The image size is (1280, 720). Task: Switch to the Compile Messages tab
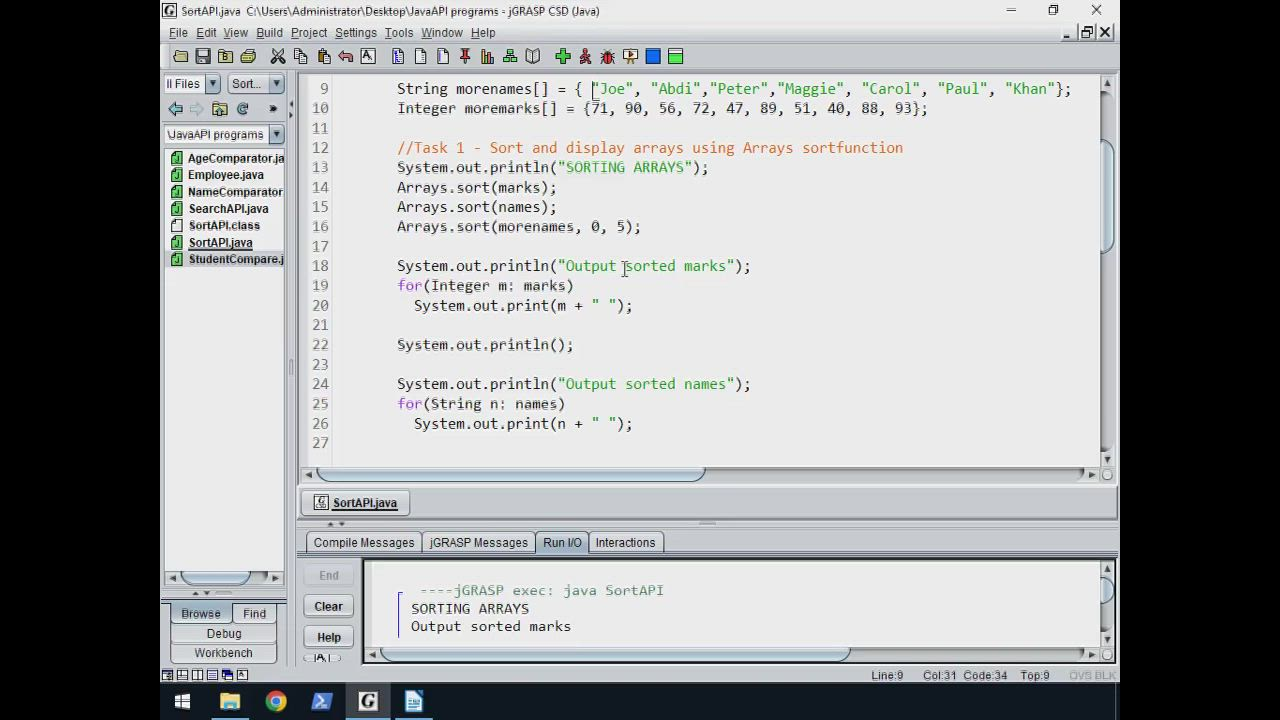[363, 543]
